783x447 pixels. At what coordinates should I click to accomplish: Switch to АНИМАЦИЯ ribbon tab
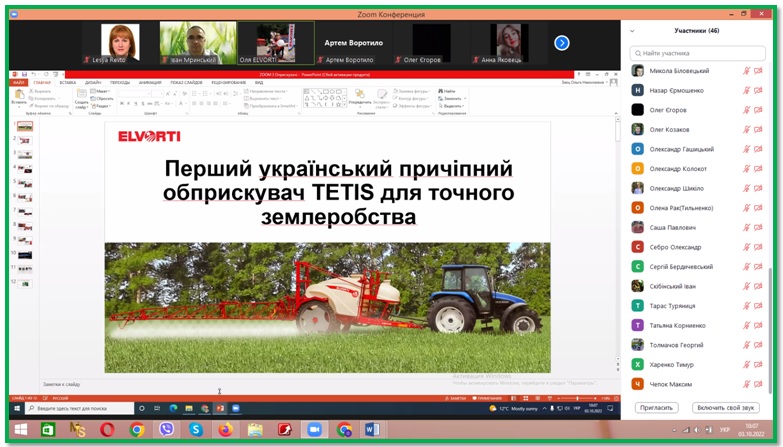click(x=150, y=82)
